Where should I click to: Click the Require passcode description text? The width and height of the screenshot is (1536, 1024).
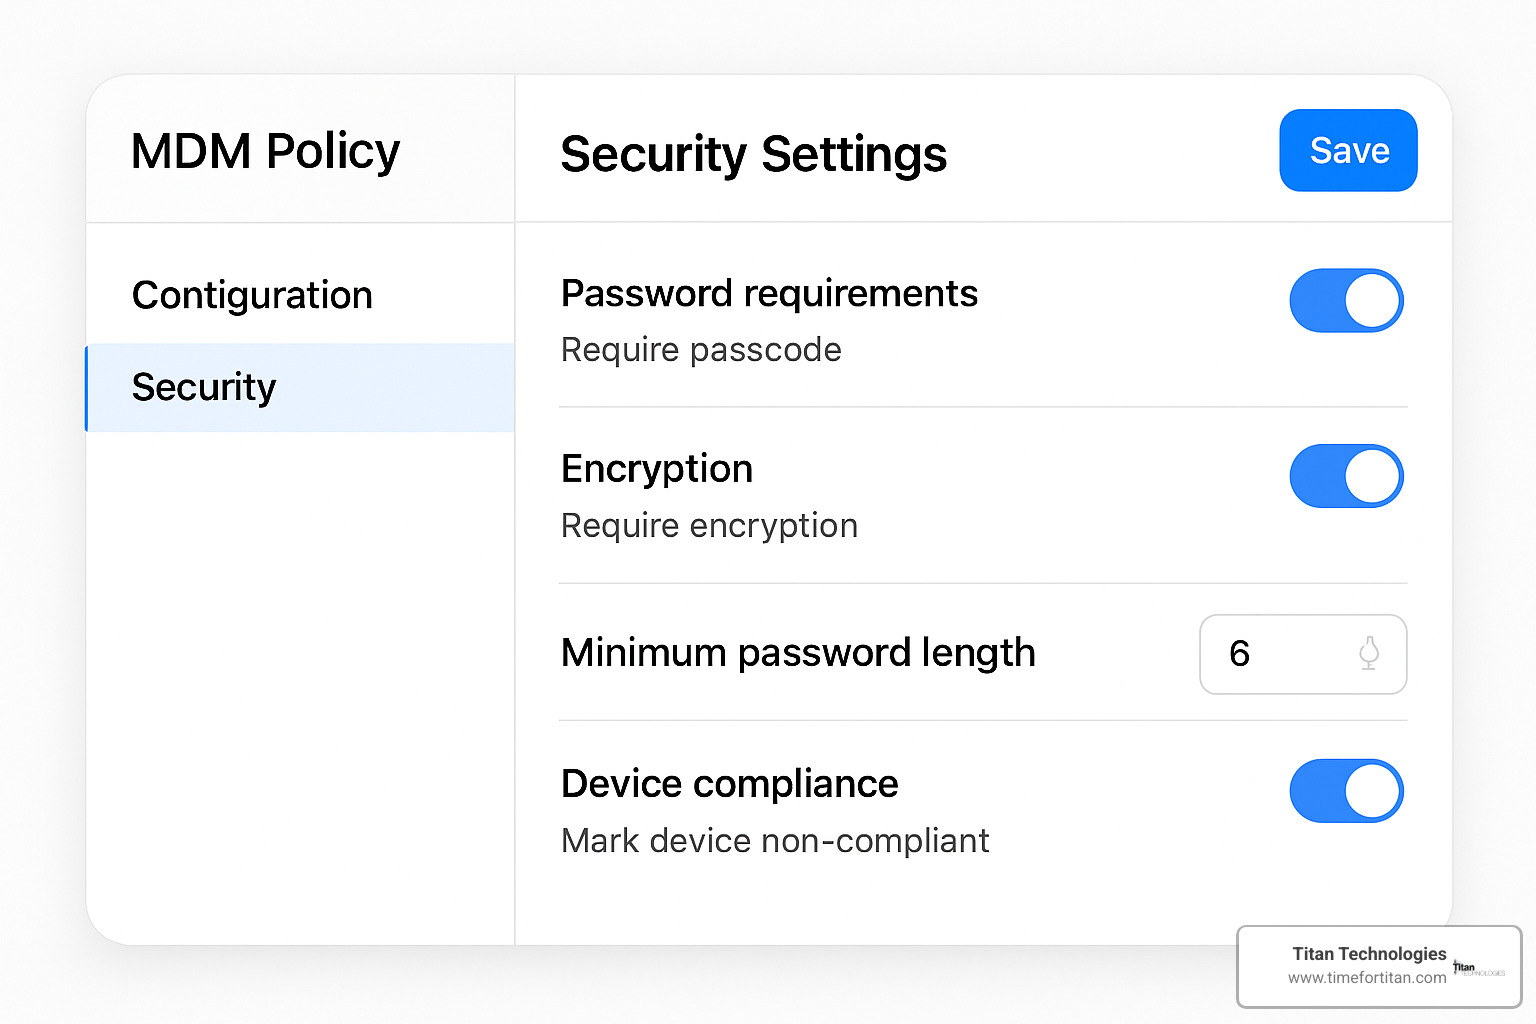tap(701, 350)
